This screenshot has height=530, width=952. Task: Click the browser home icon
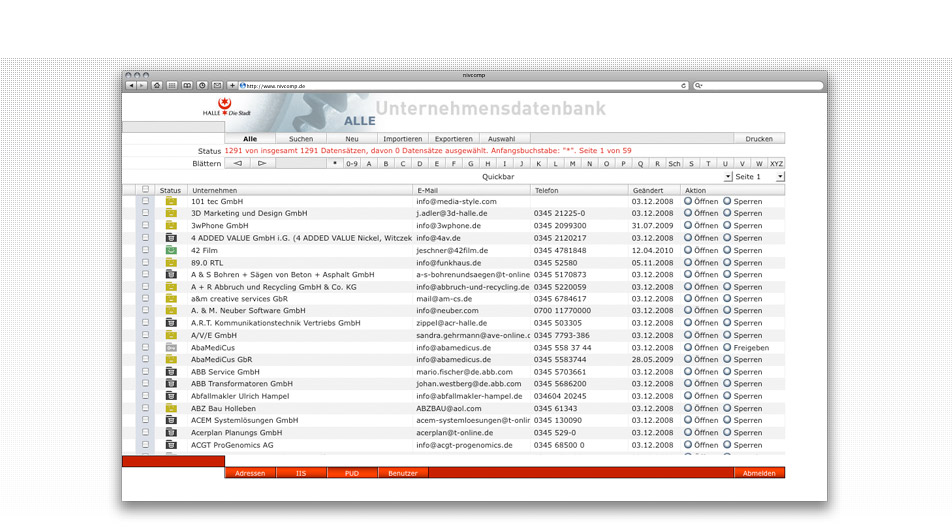pyautogui.click(x=157, y=86)
